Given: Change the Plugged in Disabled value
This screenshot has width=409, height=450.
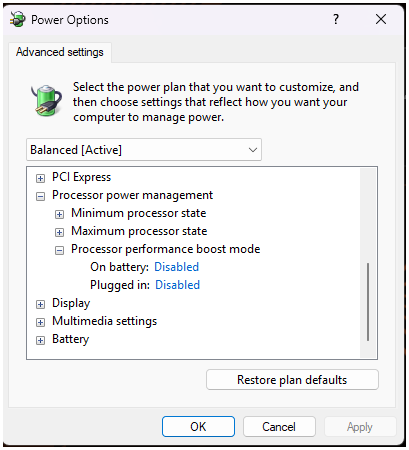Looking at the screenshot, I should point(178,285).
